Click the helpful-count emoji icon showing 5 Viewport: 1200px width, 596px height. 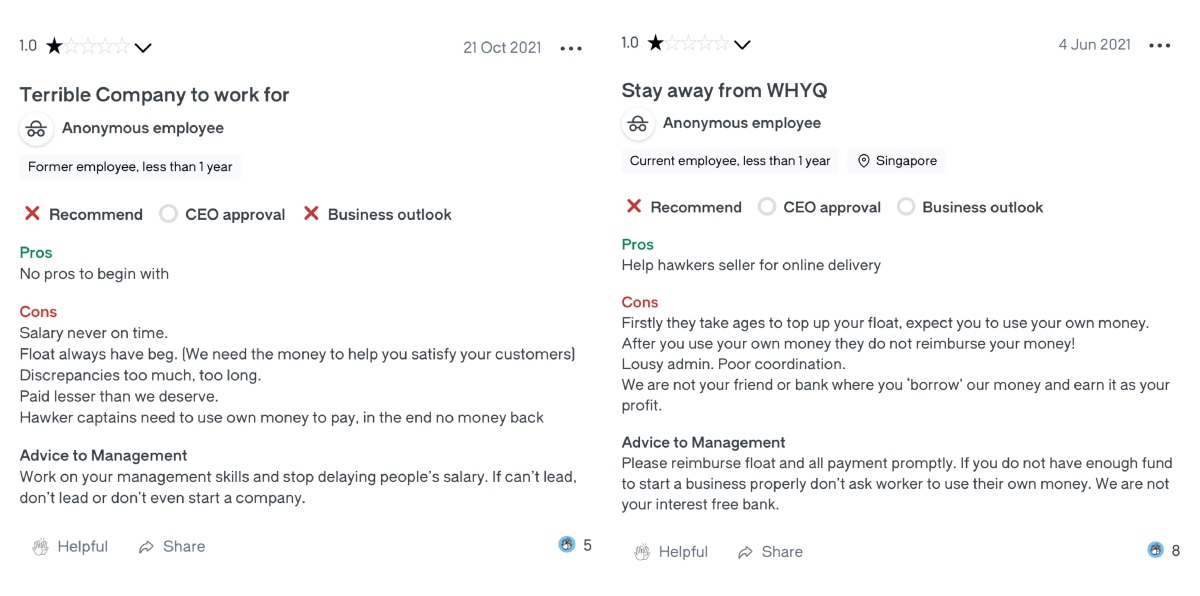(567, 545)
